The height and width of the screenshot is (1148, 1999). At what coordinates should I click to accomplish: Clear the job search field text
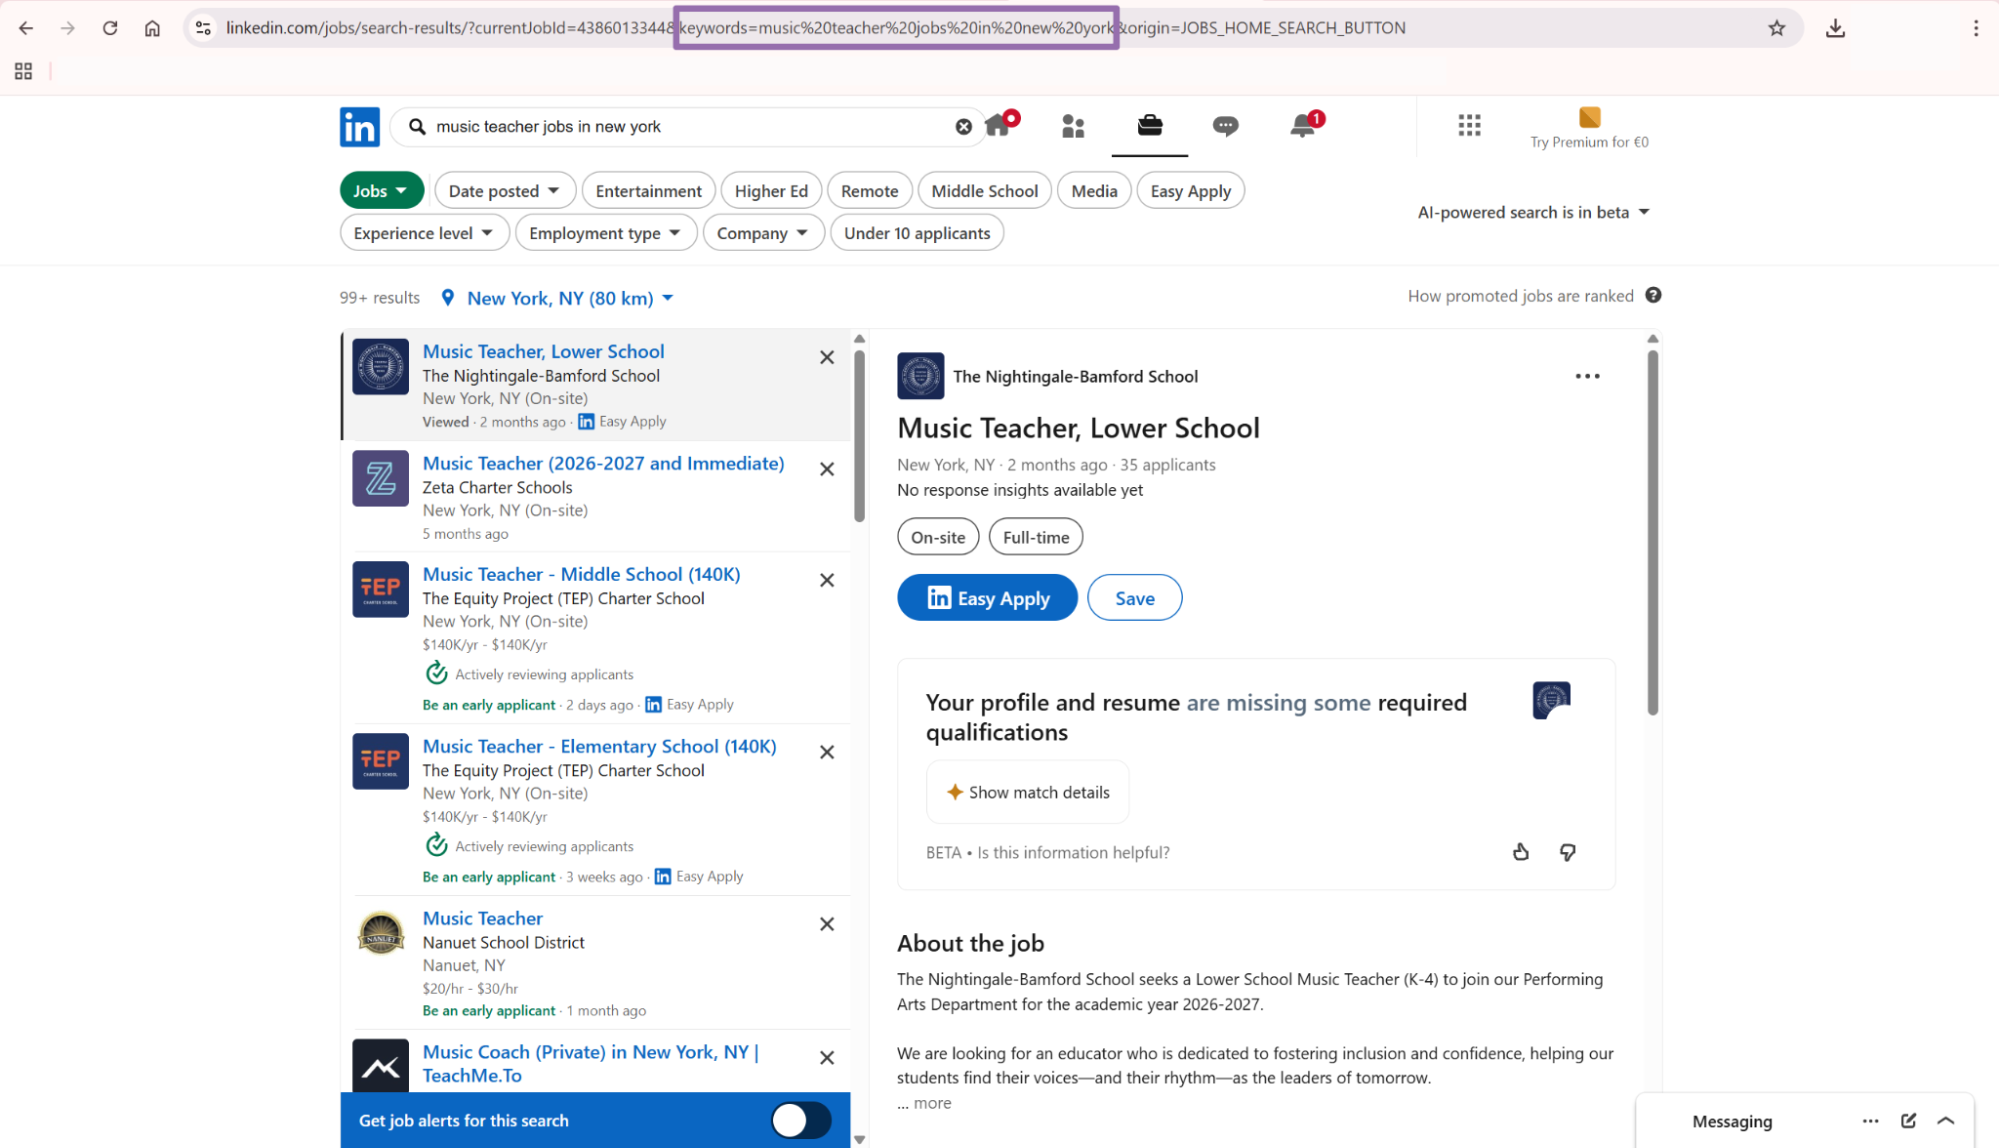(963, 127)
